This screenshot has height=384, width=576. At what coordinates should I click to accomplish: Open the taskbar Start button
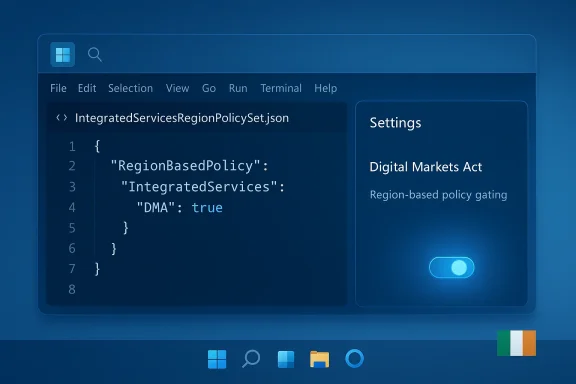pos(217,359)
